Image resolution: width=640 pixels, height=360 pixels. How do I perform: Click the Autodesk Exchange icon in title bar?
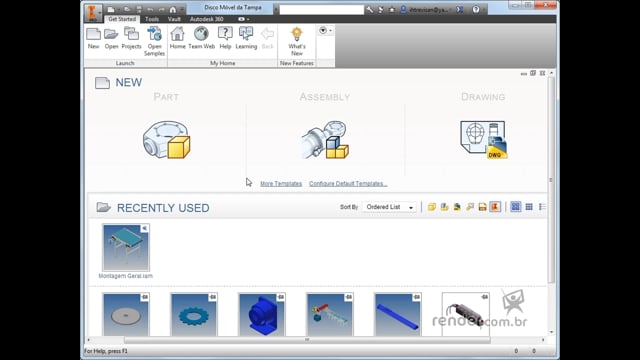click(460, 9)
